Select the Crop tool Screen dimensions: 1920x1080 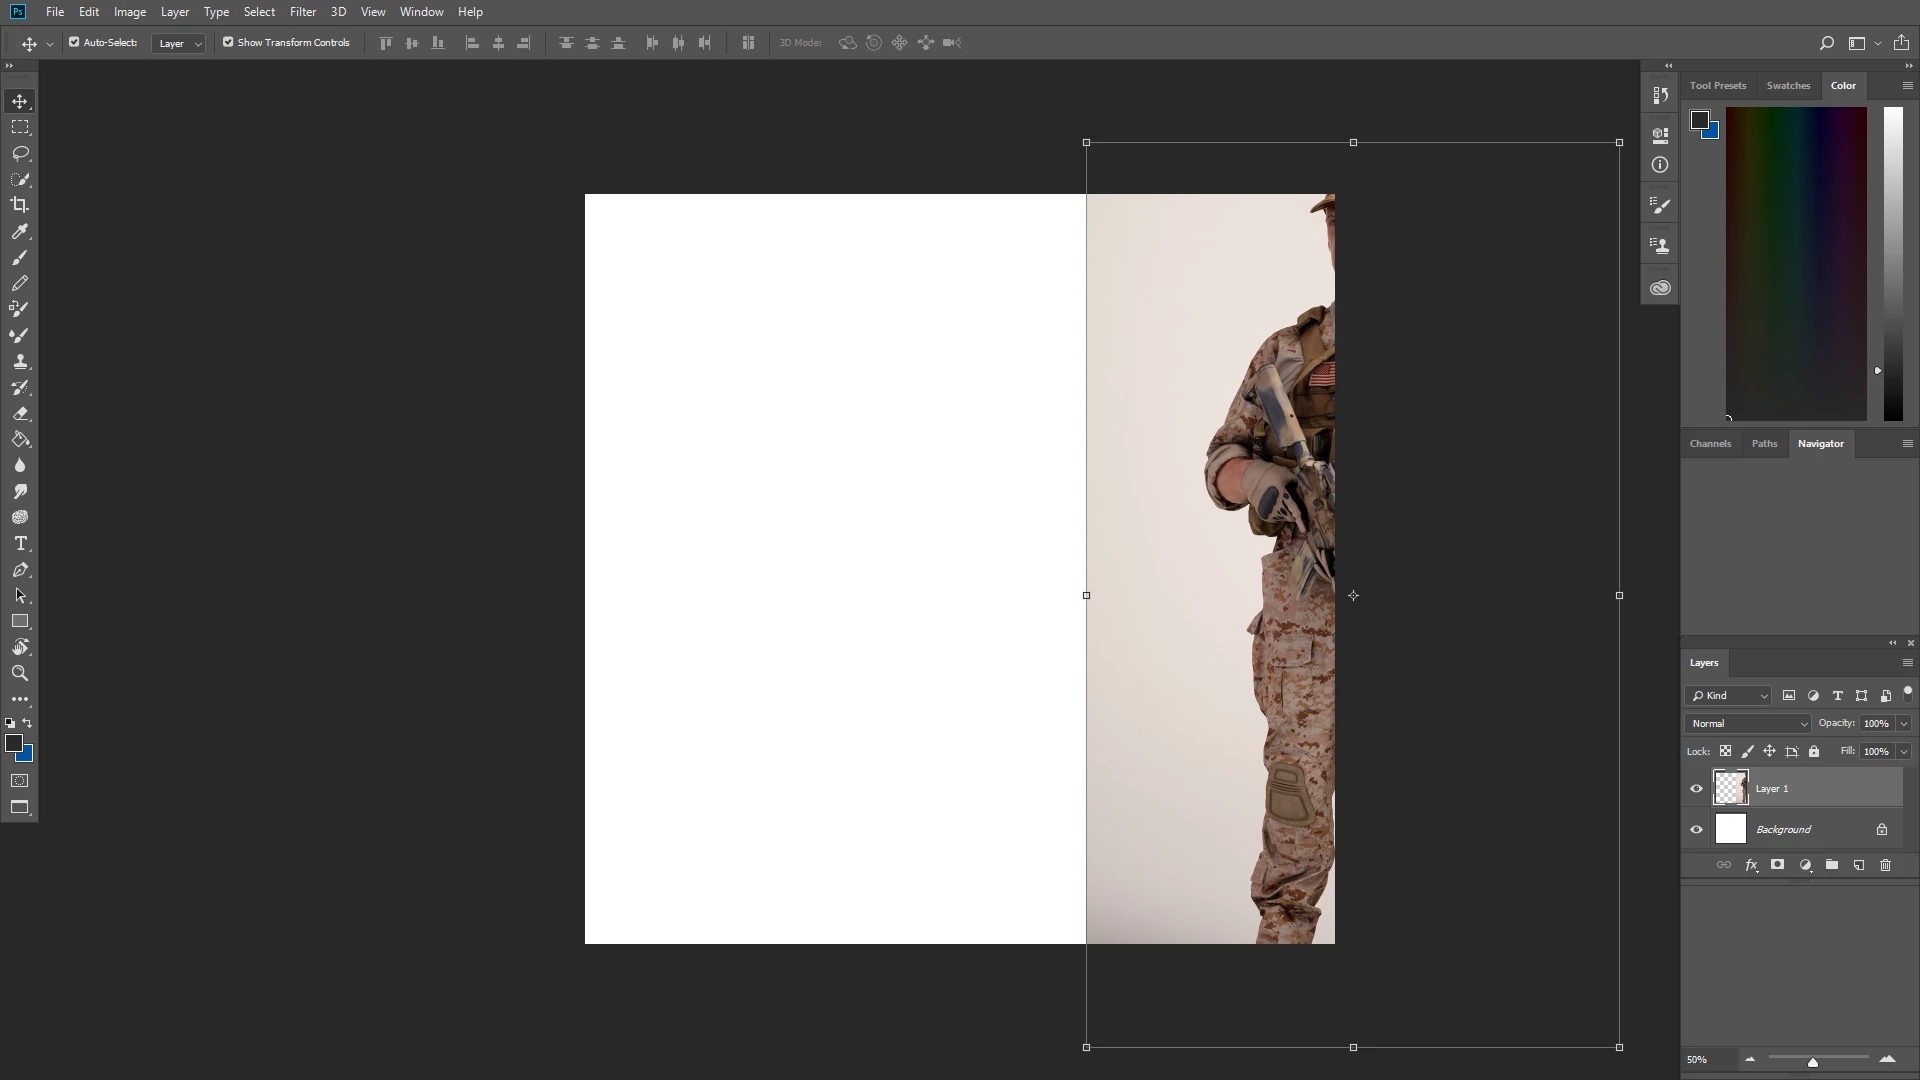(x=20, y=205)
